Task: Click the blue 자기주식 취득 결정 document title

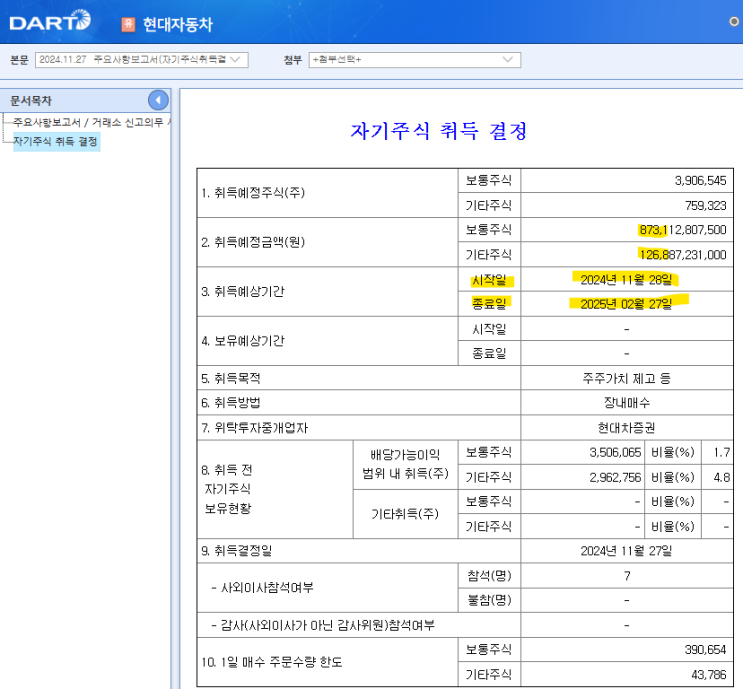Action: tap(438, 131)
